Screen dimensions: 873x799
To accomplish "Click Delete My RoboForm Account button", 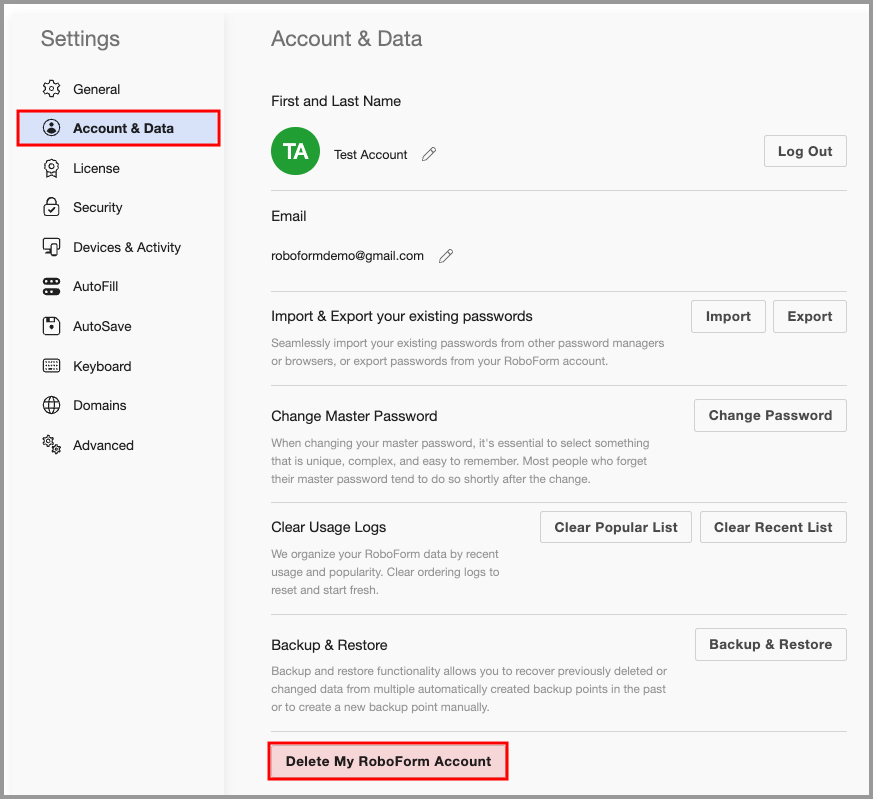I will tap(388, 761).
